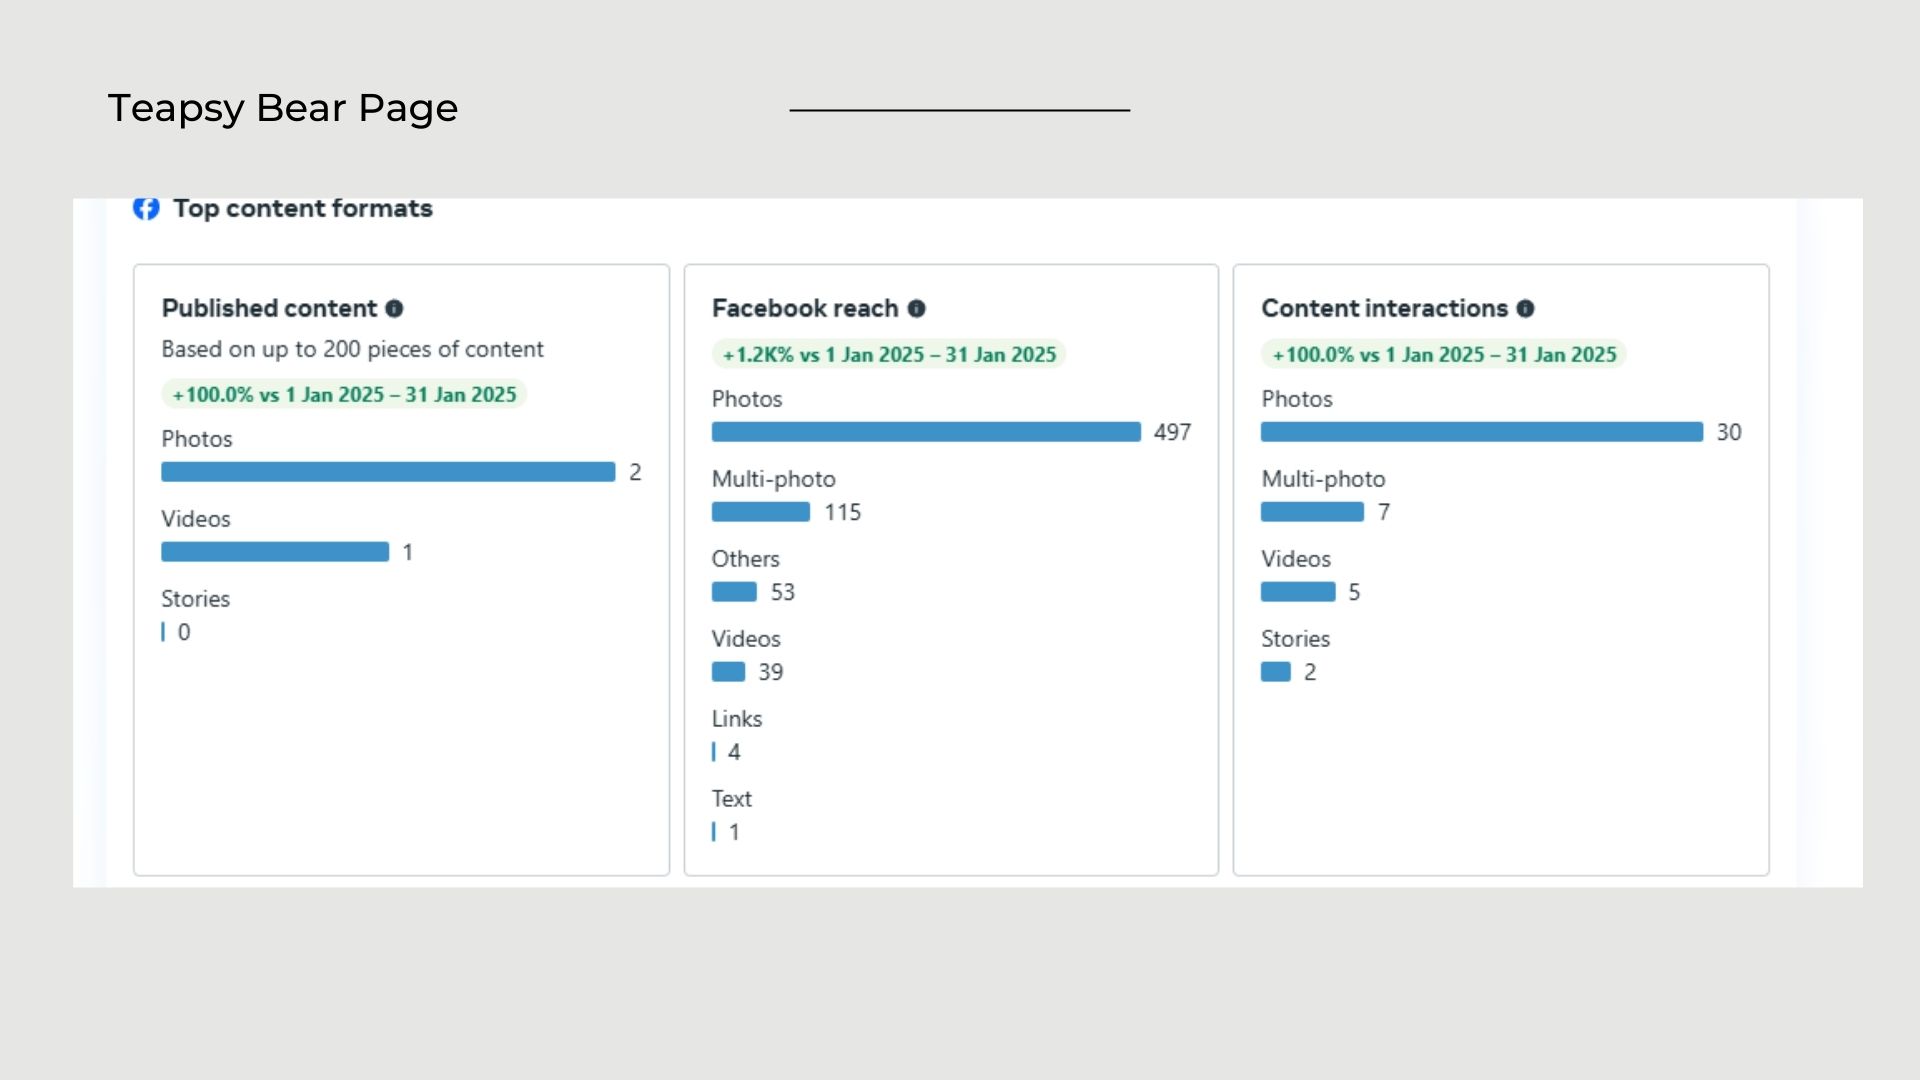Click the Videos bar showing 39 reach
The image size is (1920, 1080).
pyautogui.click(x=728, y=672)
